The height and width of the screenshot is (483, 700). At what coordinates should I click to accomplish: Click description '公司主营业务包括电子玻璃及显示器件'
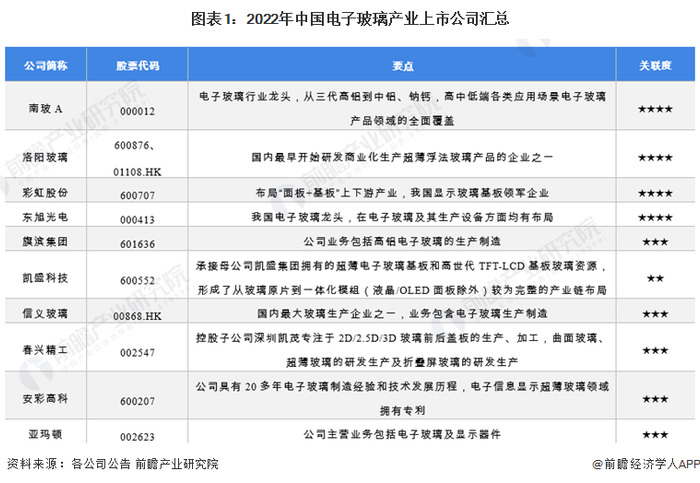(402, 434)
